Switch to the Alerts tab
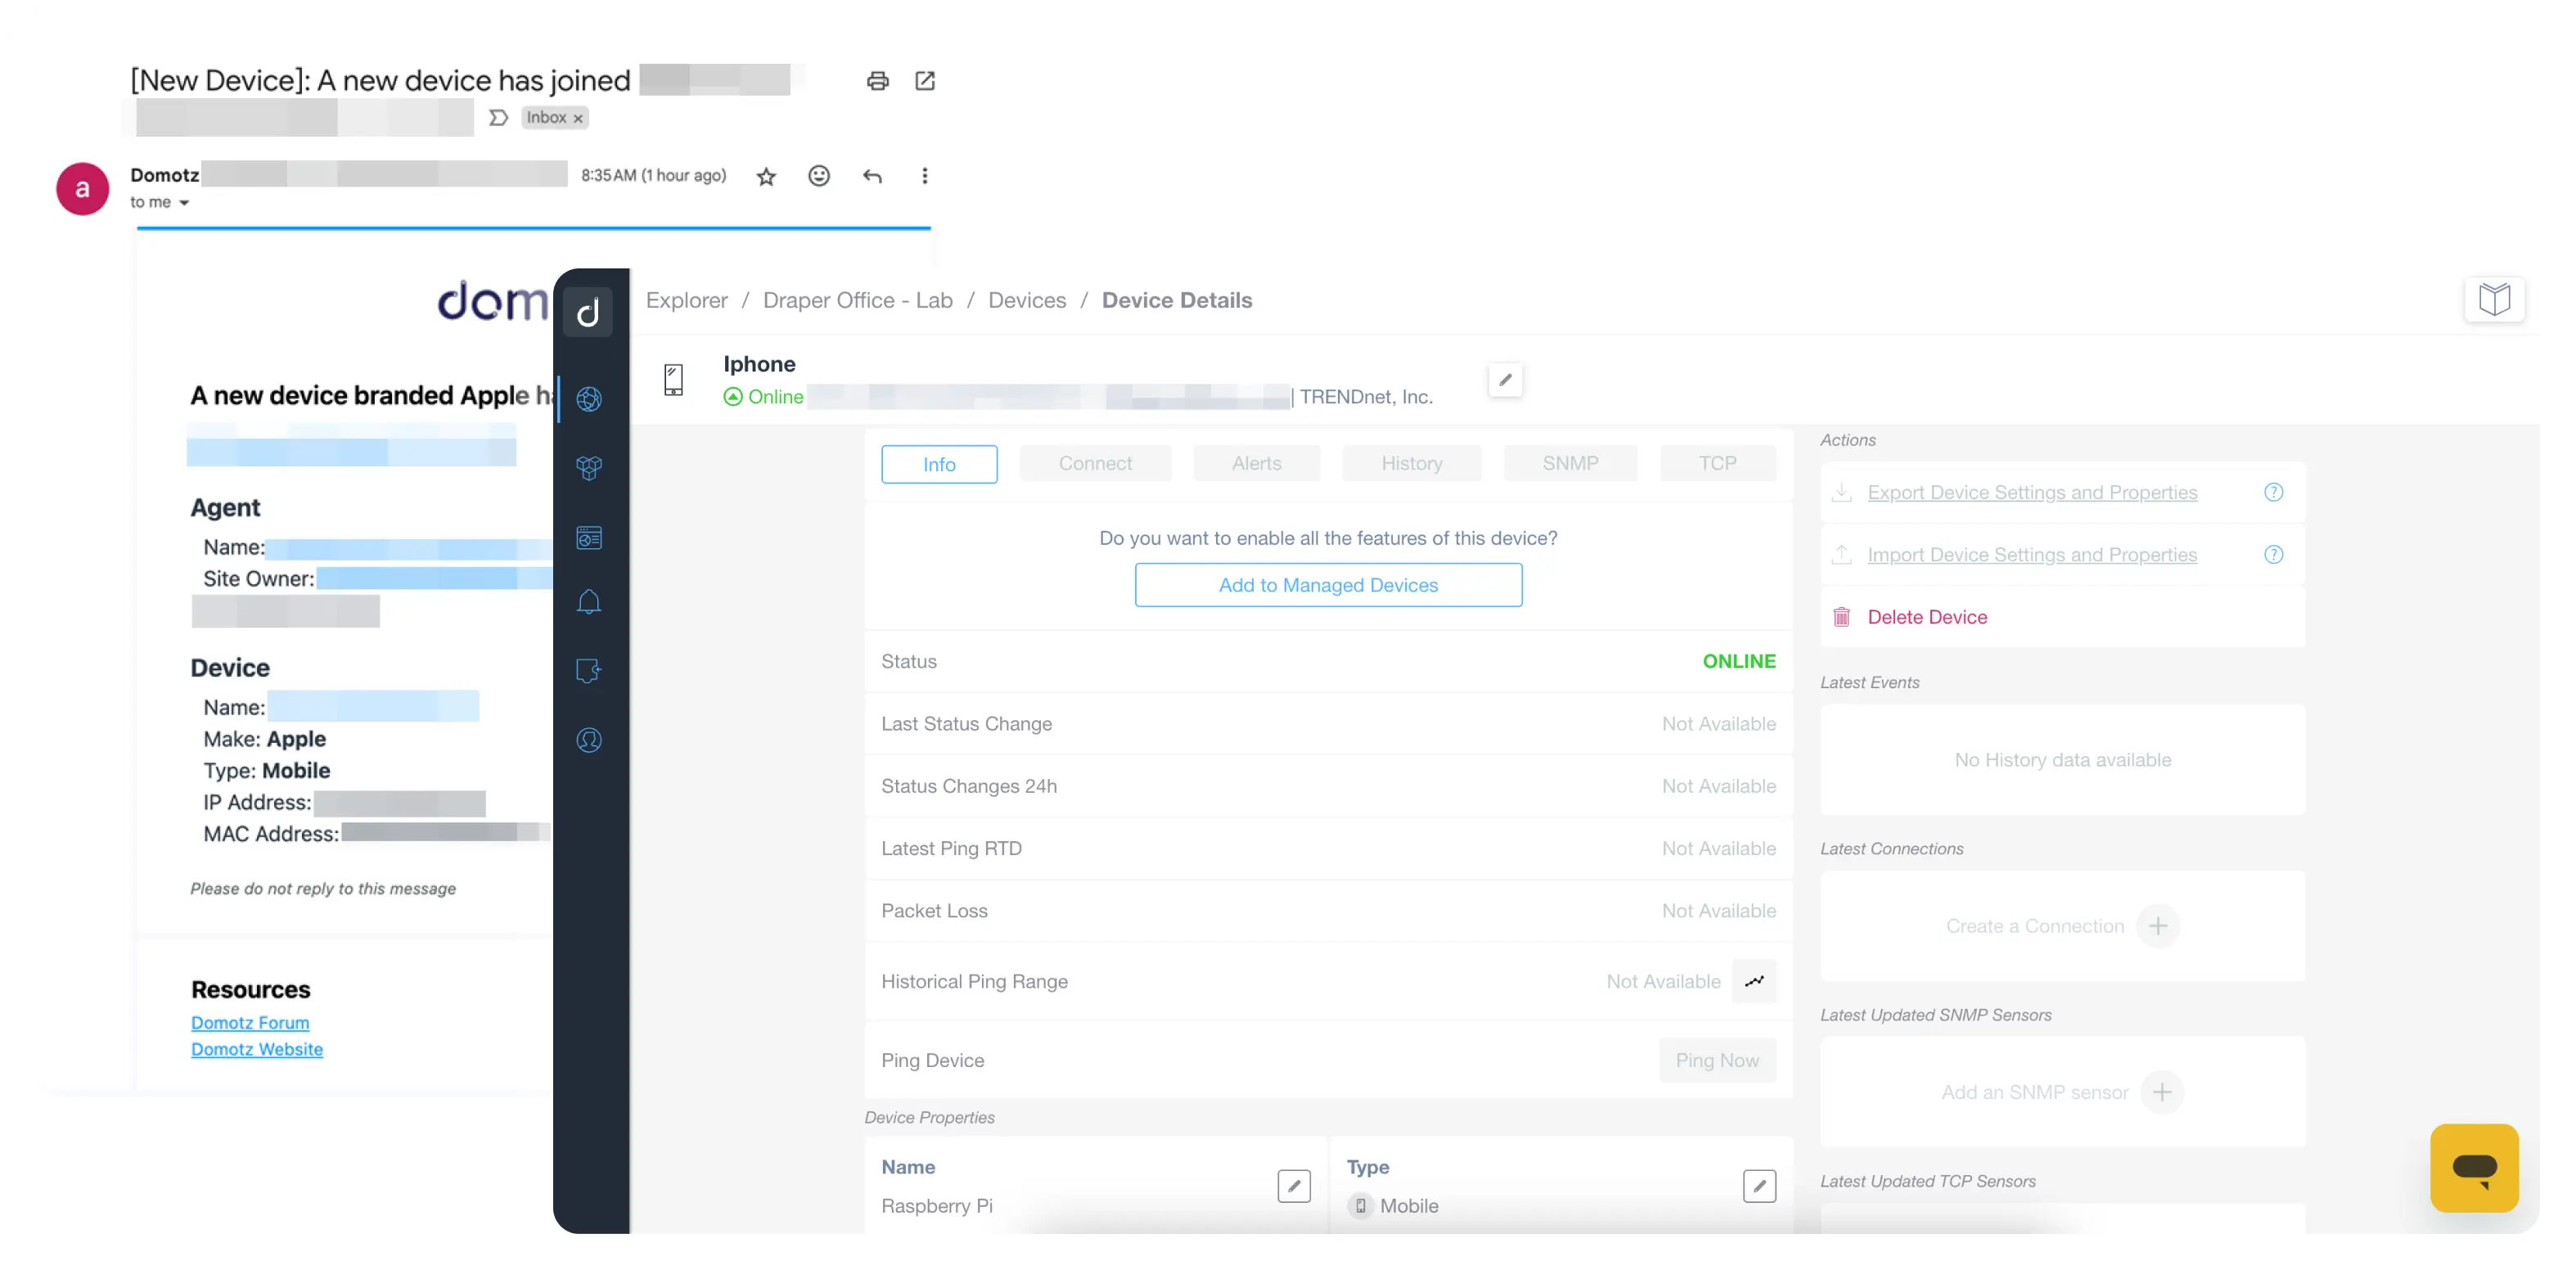Screen dimensions: 2576x1270 [1257, 463]
